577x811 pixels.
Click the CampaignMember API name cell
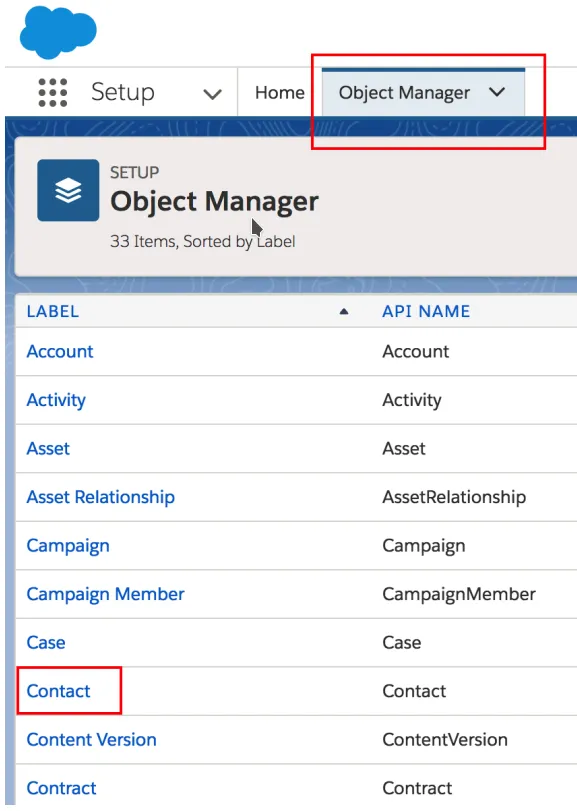pos(459,595)
